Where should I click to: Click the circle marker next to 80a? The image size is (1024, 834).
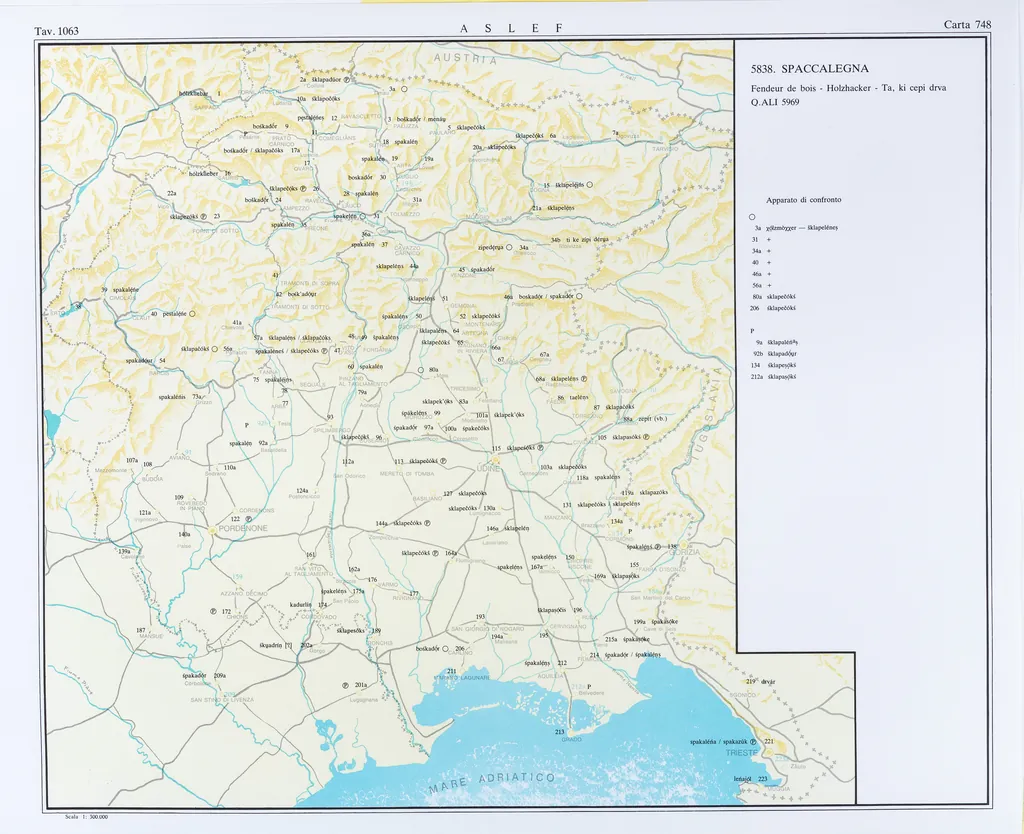(x=421, y=370)
